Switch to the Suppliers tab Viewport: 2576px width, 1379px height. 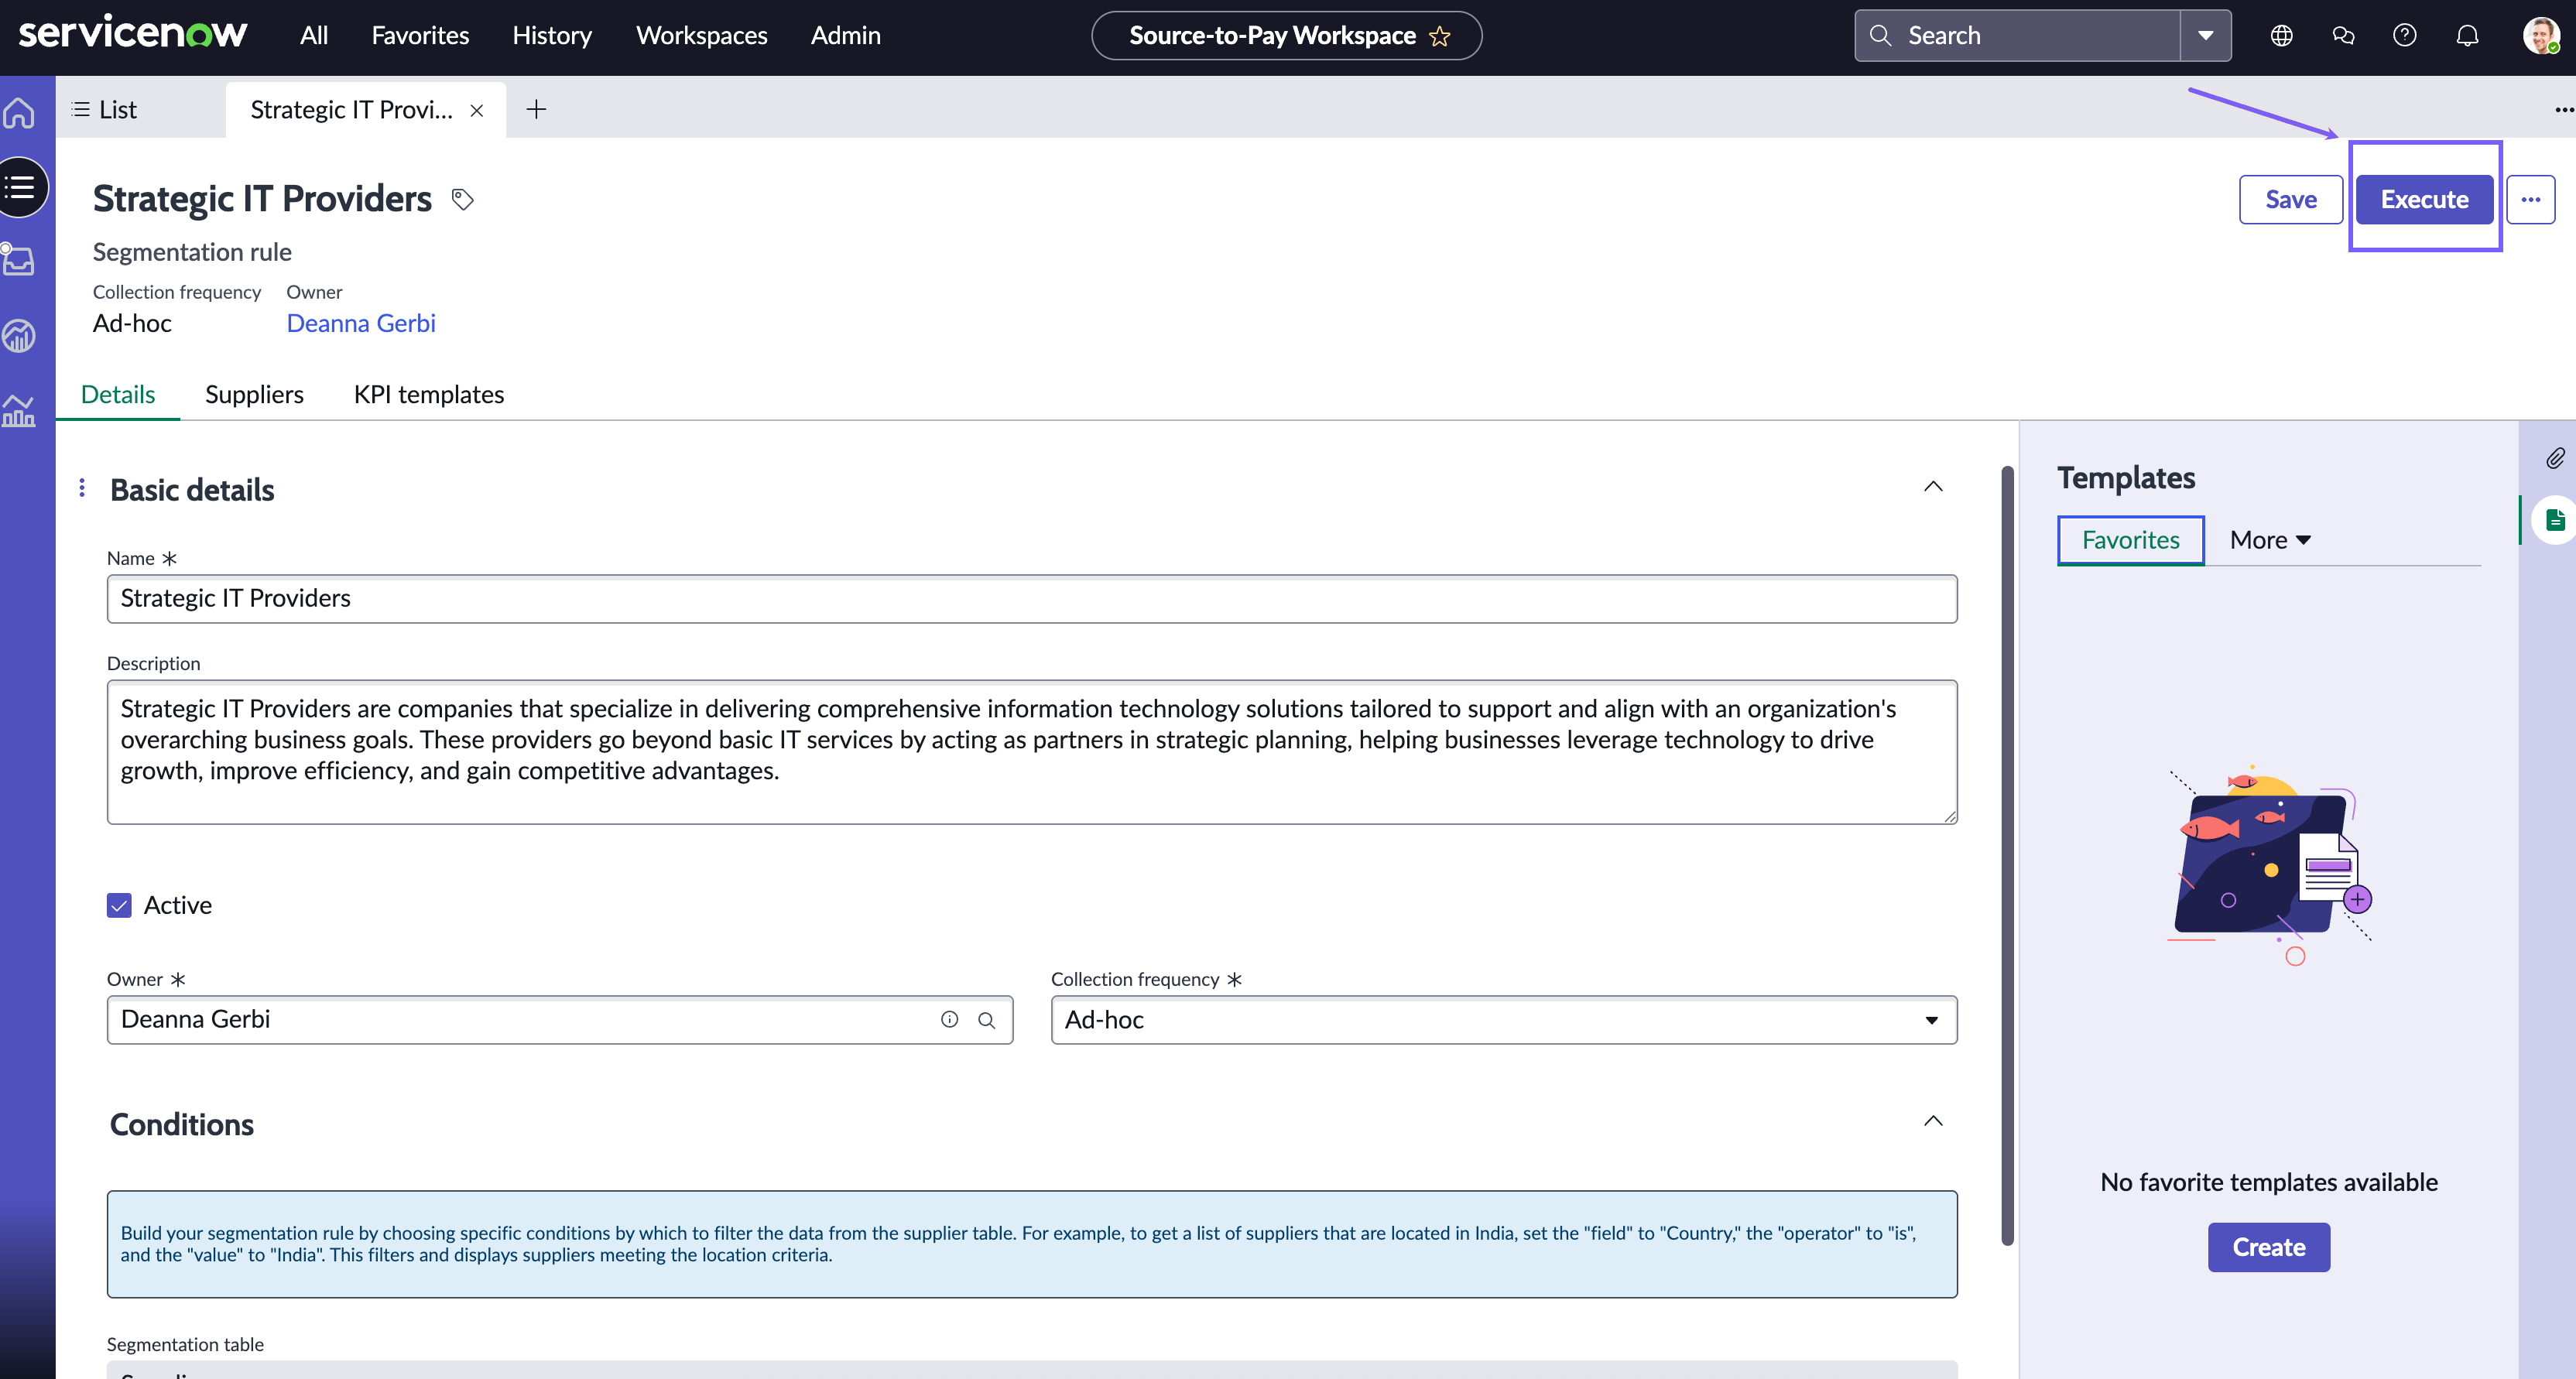254,394
